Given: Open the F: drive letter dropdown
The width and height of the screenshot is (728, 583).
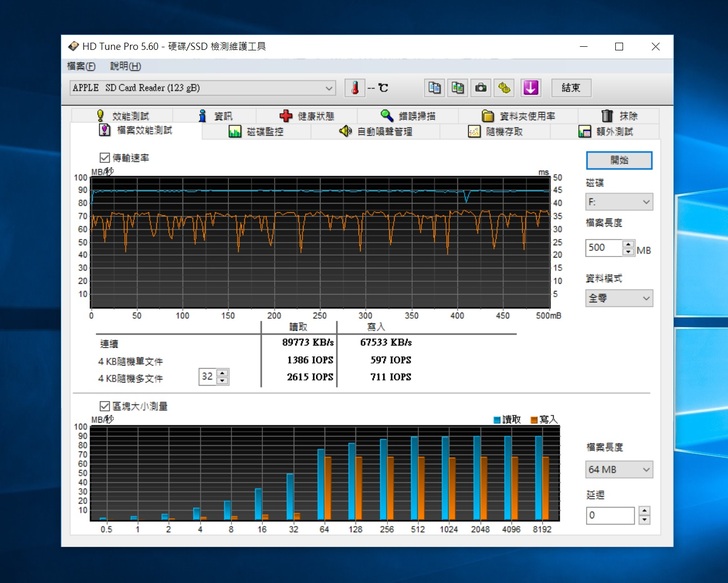Looking at the screenshot, I should pyautogui.click(x=619, y=202).
